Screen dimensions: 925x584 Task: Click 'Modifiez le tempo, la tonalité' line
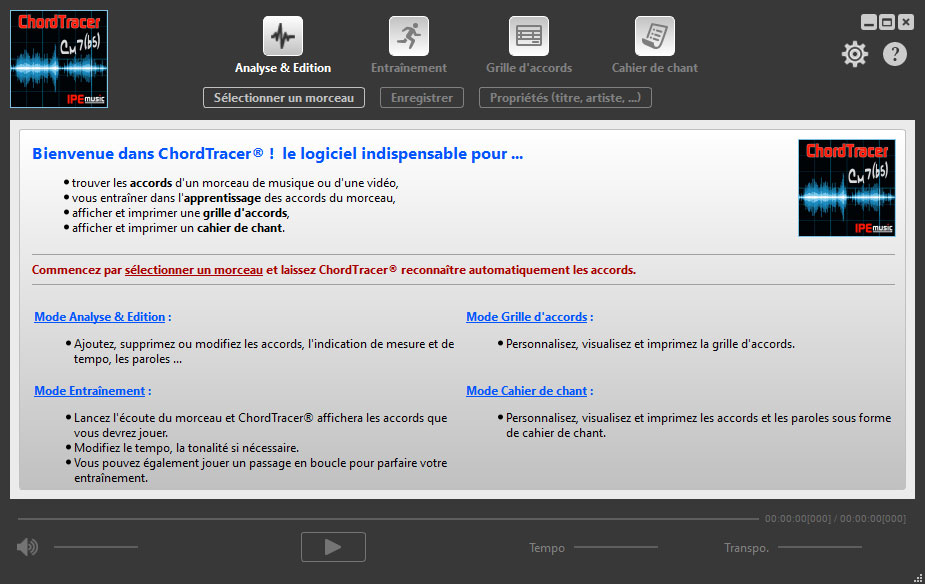[x=186, y=448]
